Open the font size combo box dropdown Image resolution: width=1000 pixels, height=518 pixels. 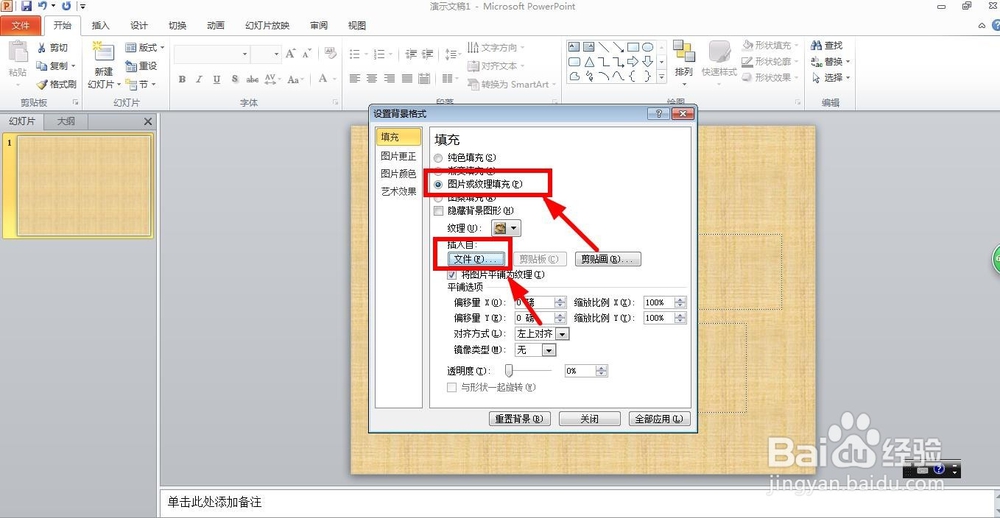click(277, 54)
